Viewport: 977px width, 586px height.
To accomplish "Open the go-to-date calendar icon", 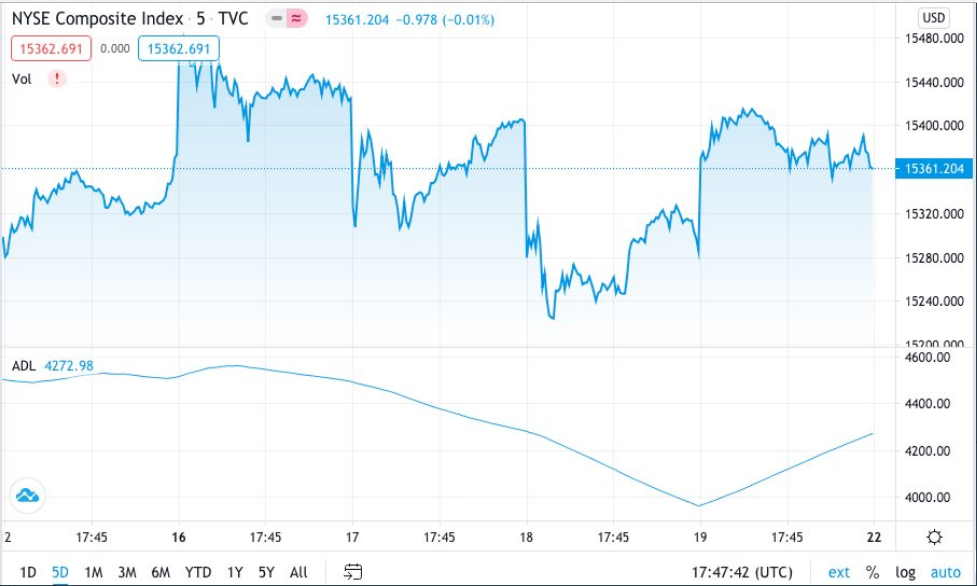I will click(352, 572).
